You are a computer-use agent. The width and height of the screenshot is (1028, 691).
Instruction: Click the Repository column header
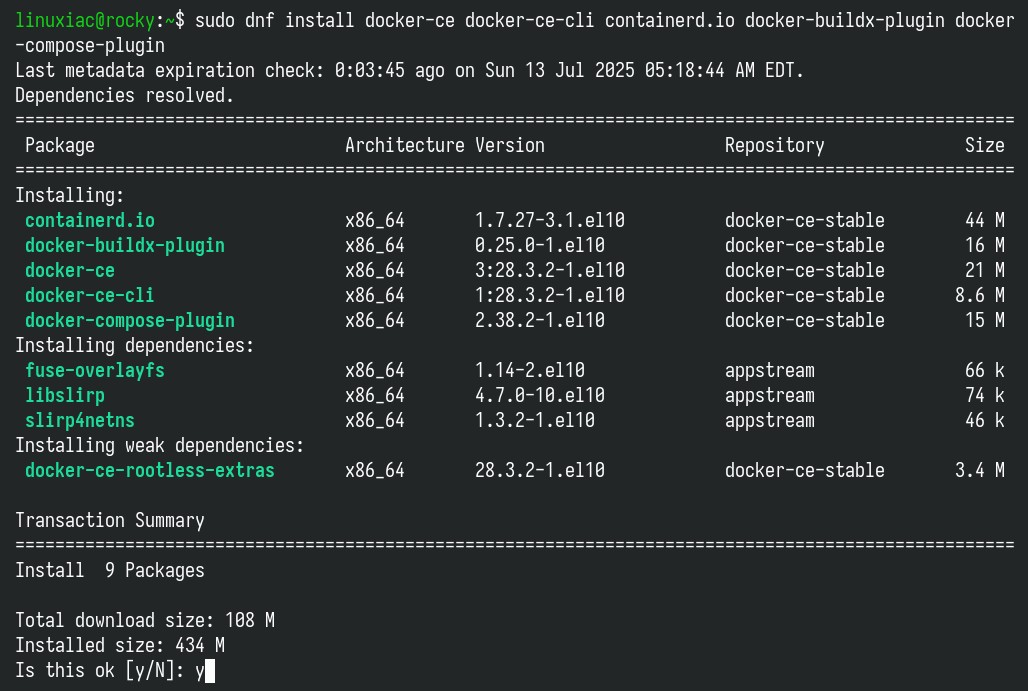coord(774,146)
